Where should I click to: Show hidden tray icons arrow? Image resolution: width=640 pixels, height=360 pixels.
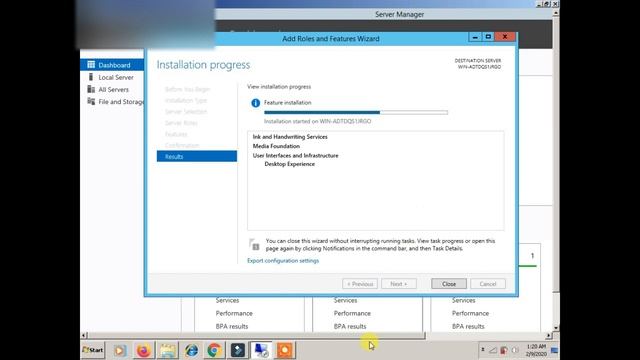point(482,350)
